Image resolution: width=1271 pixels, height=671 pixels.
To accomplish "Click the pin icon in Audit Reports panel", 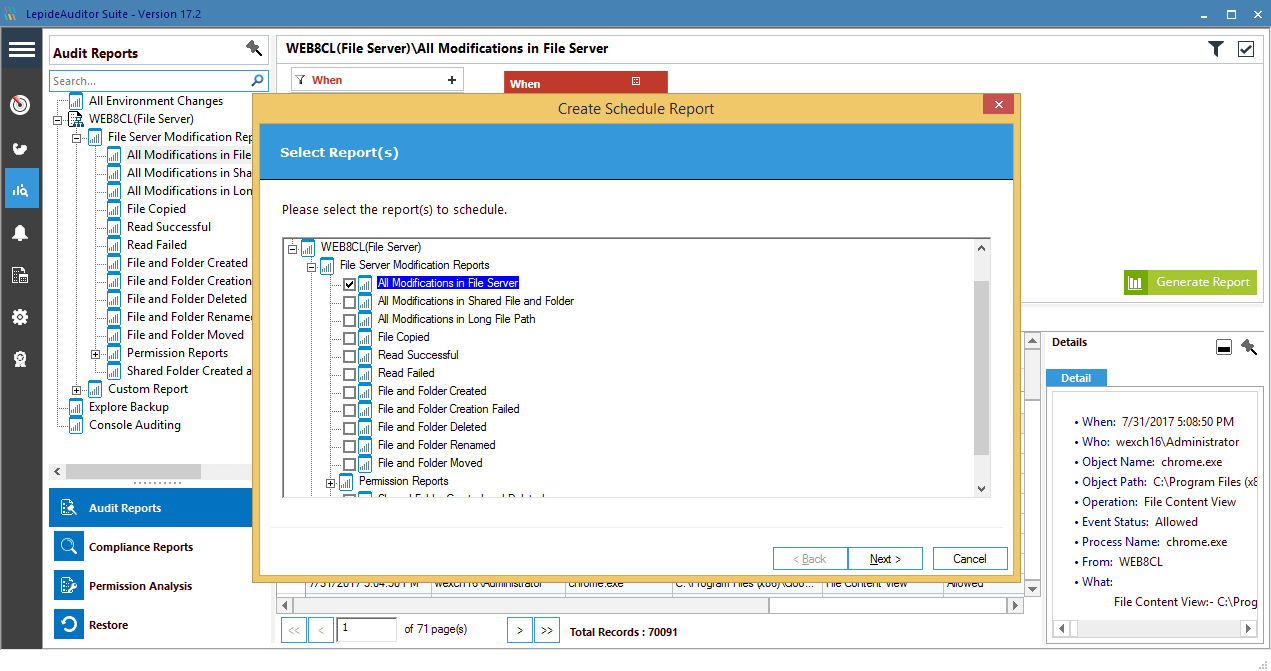I will (254, 48).
